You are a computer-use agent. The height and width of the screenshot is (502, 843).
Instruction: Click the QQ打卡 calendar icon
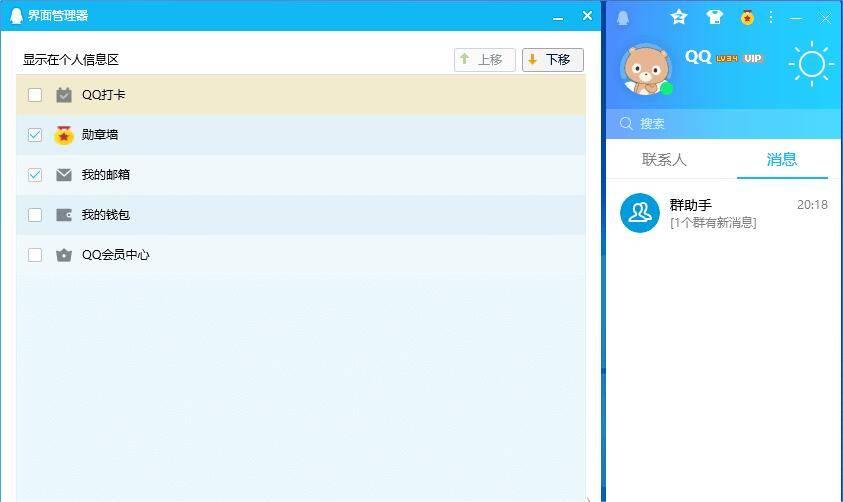[x=64, y=95]
